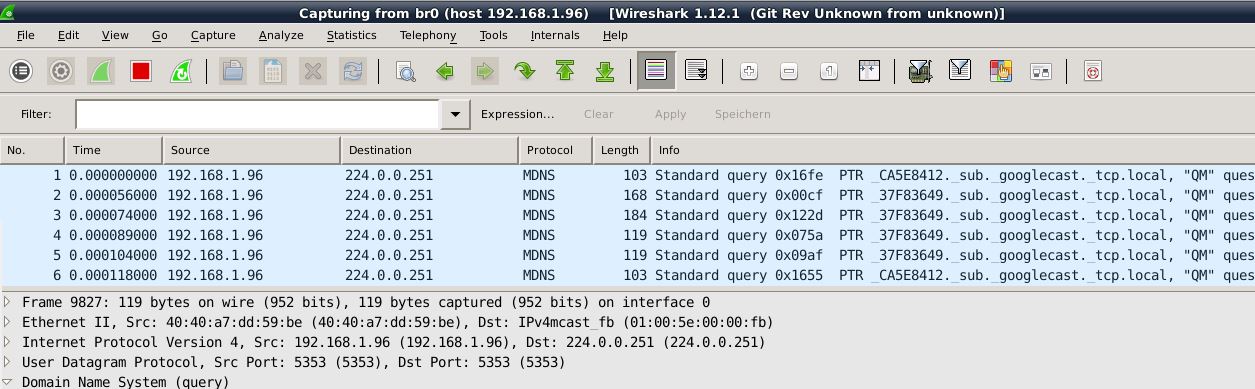Go back in packet history
The height and width of the screenshot is (389, 1255).
pyautogui.click(x=445, y=71)
